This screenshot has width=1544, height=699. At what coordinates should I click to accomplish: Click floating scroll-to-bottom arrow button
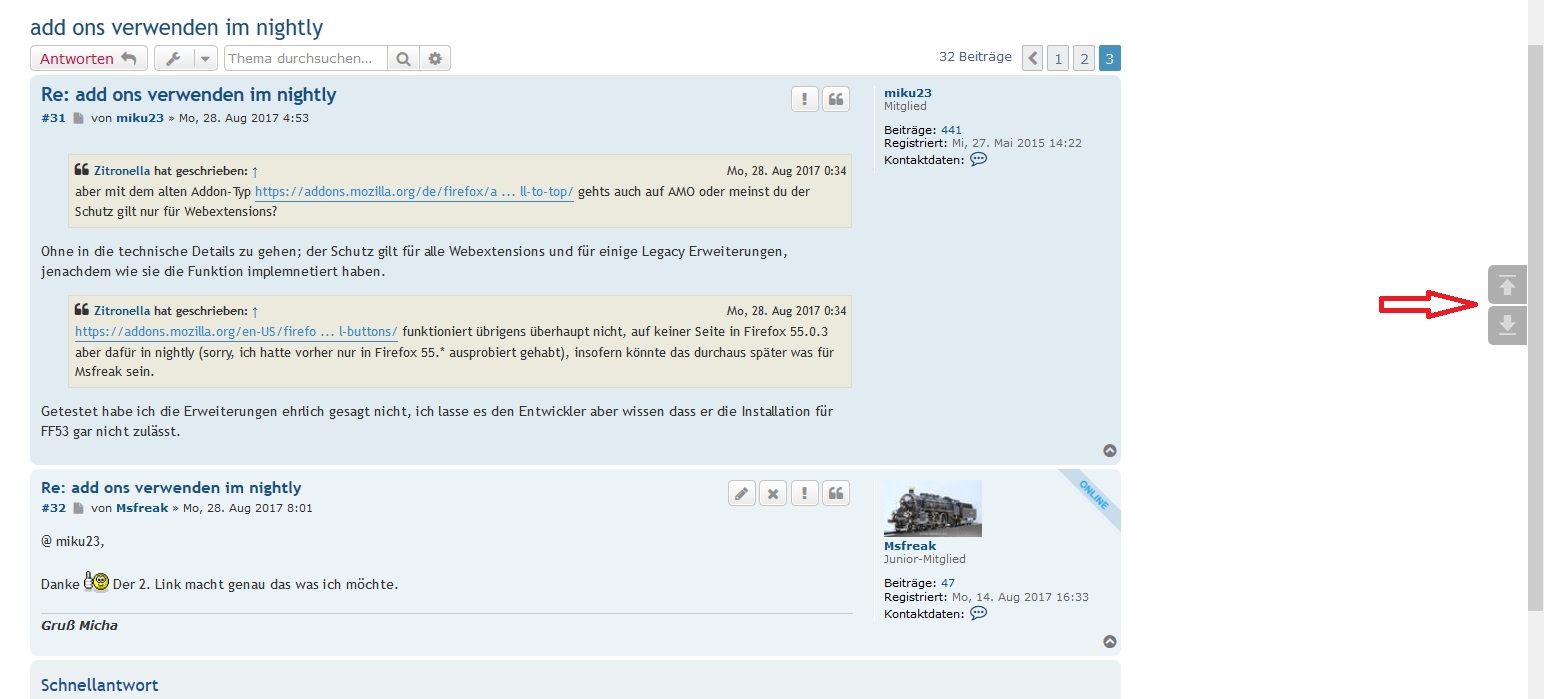pos(1507,326)
